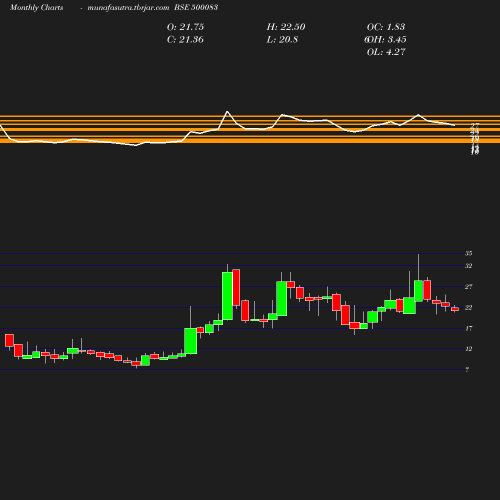Select the open value "O: 21.75"
The height and width of the screenshot is (500, 500).
pyautogui.click(x=185, y=27)
